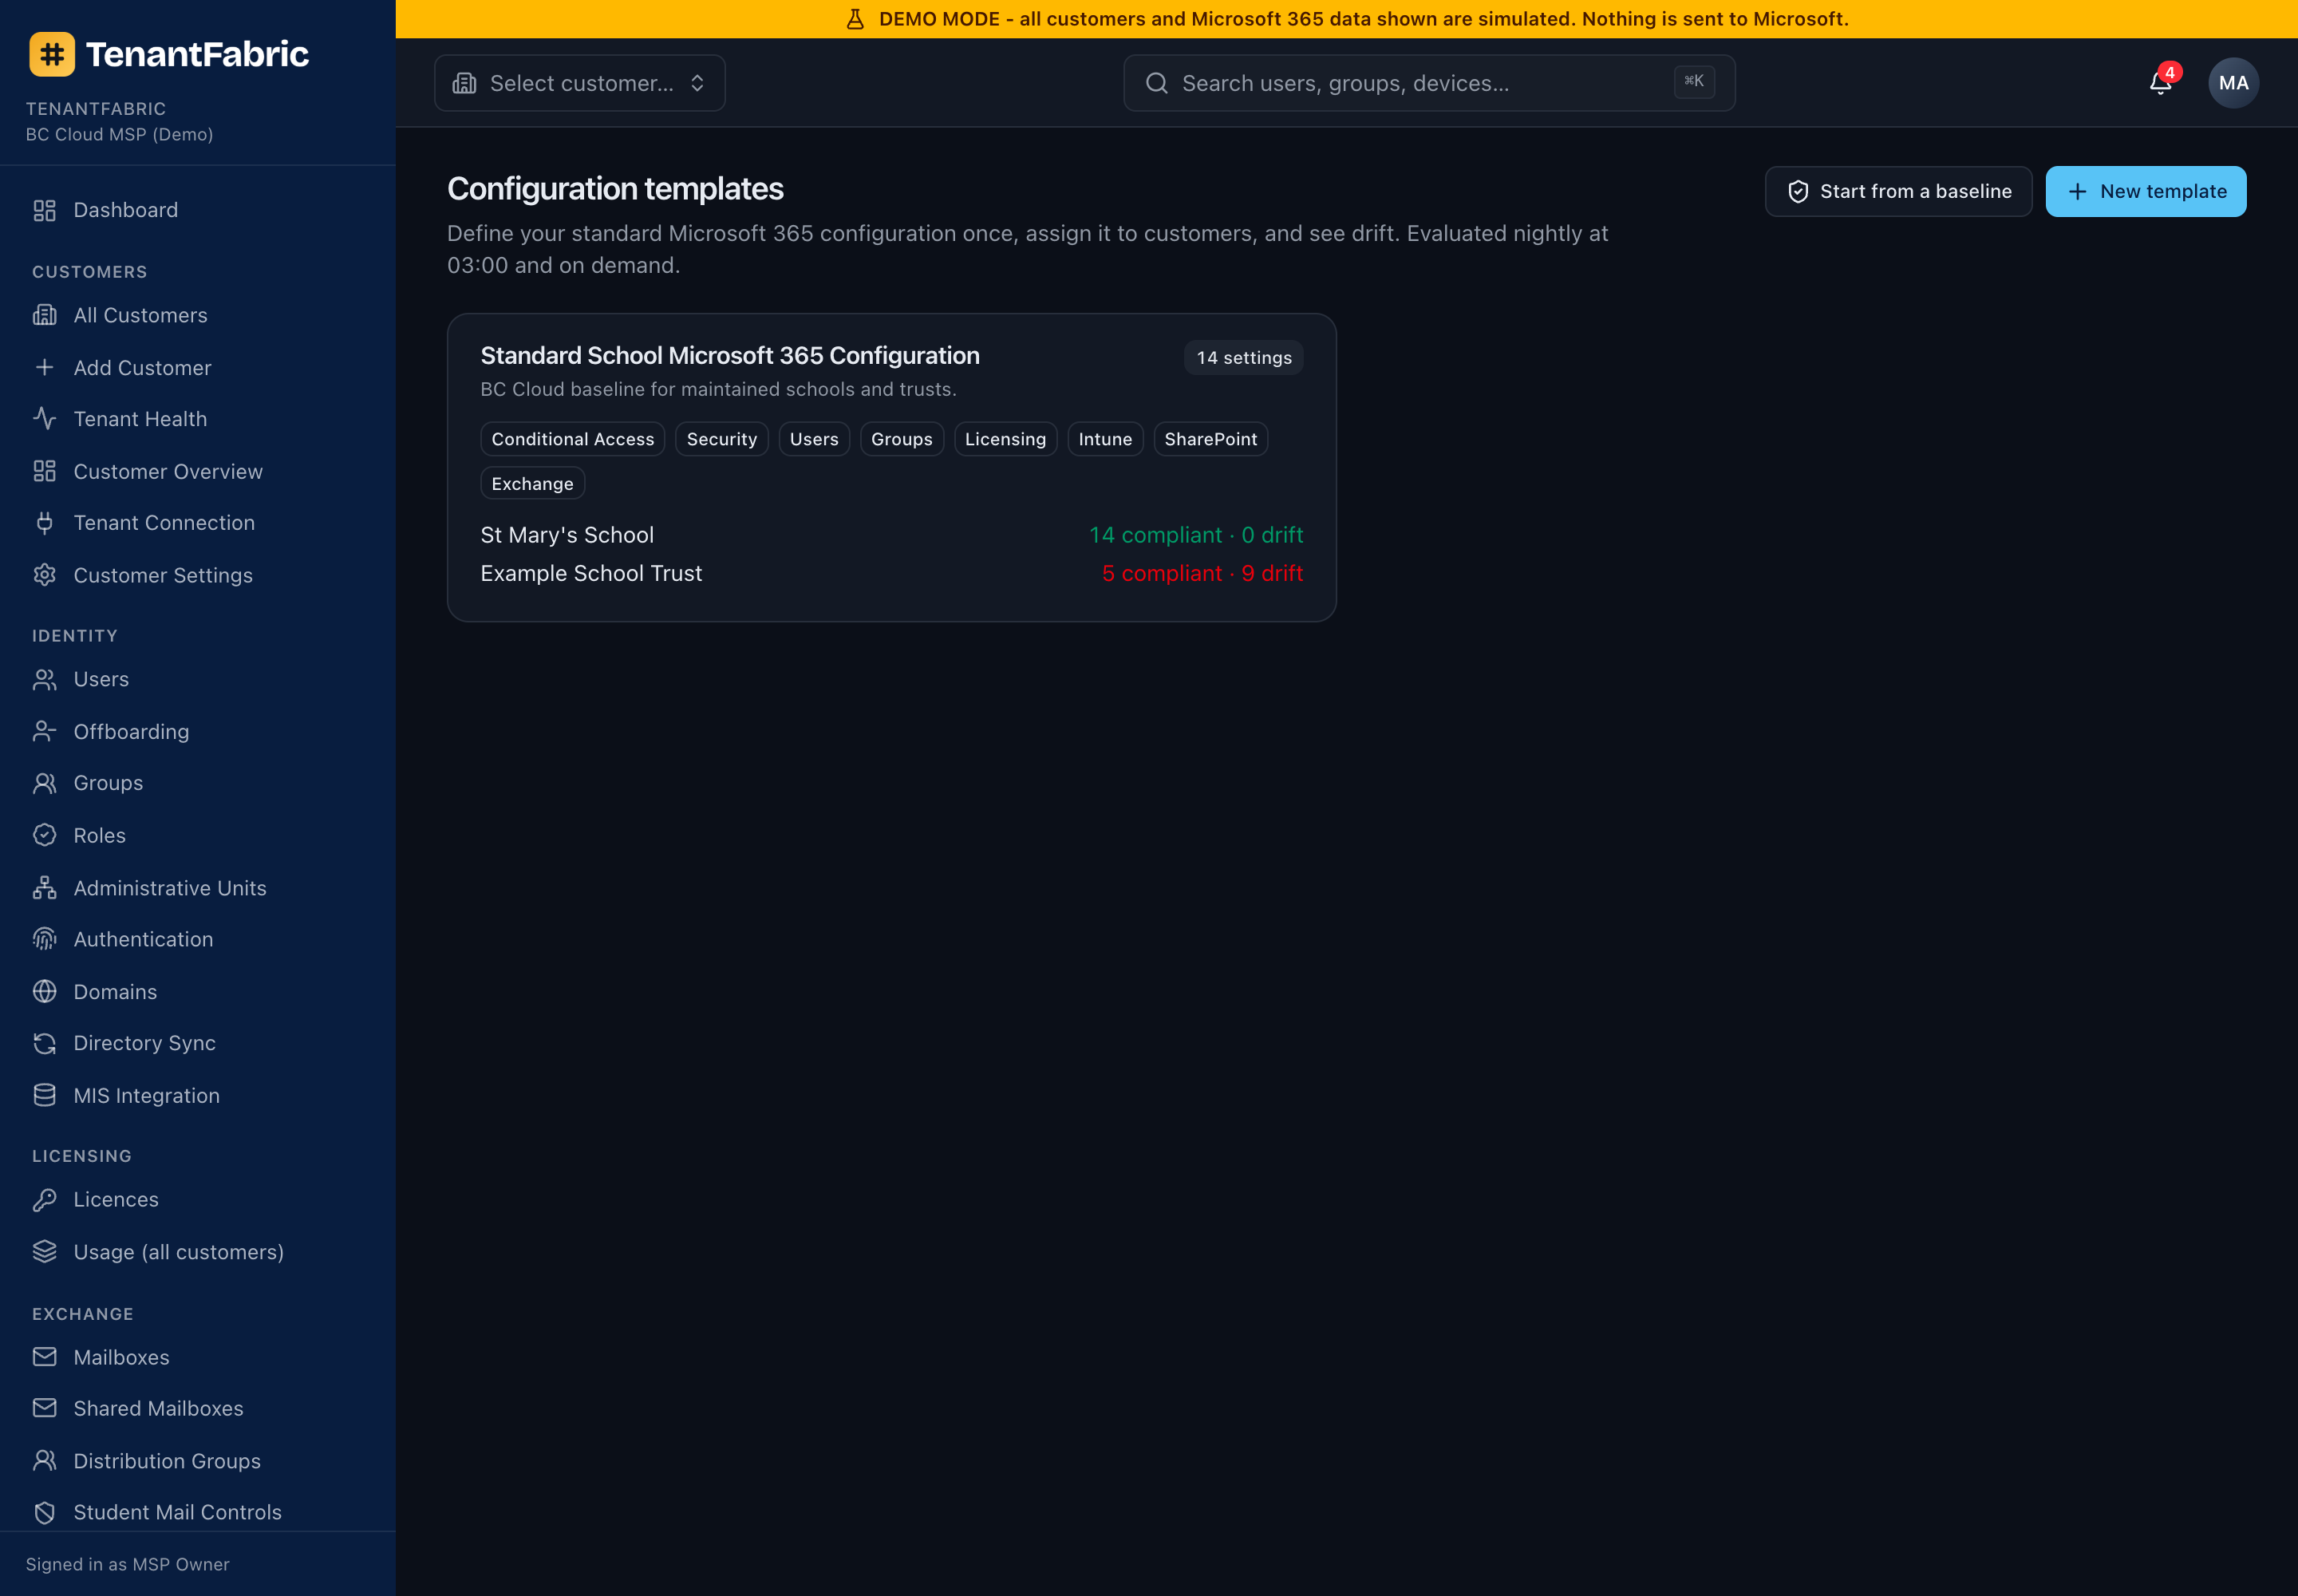The width and height of the screenshot is (2298, 1596).
Task: Click the Add Customer plus icon
Action: click(x=44, y=367)
